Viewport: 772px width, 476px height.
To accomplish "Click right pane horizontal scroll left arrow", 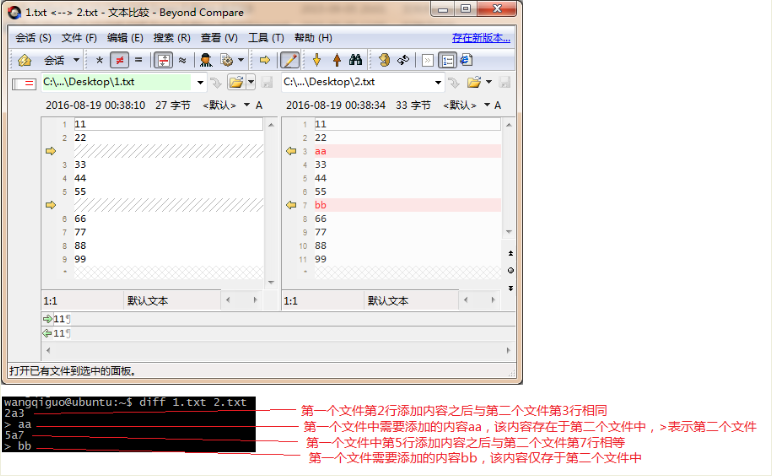I will 466,300.
